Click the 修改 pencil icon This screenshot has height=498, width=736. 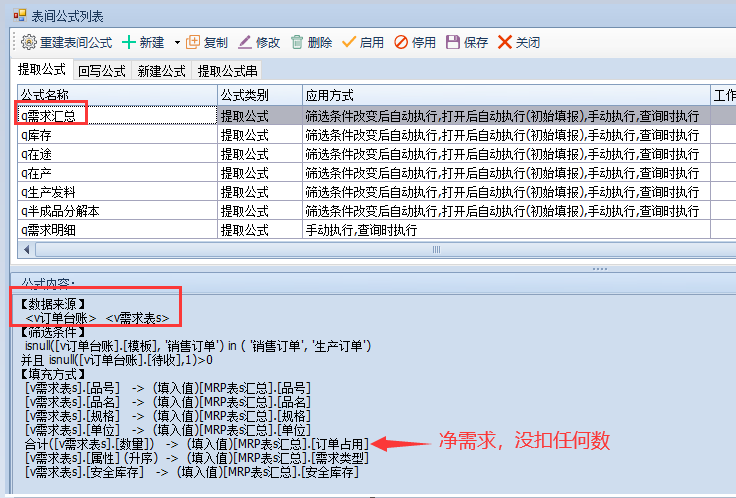[245, 42]
